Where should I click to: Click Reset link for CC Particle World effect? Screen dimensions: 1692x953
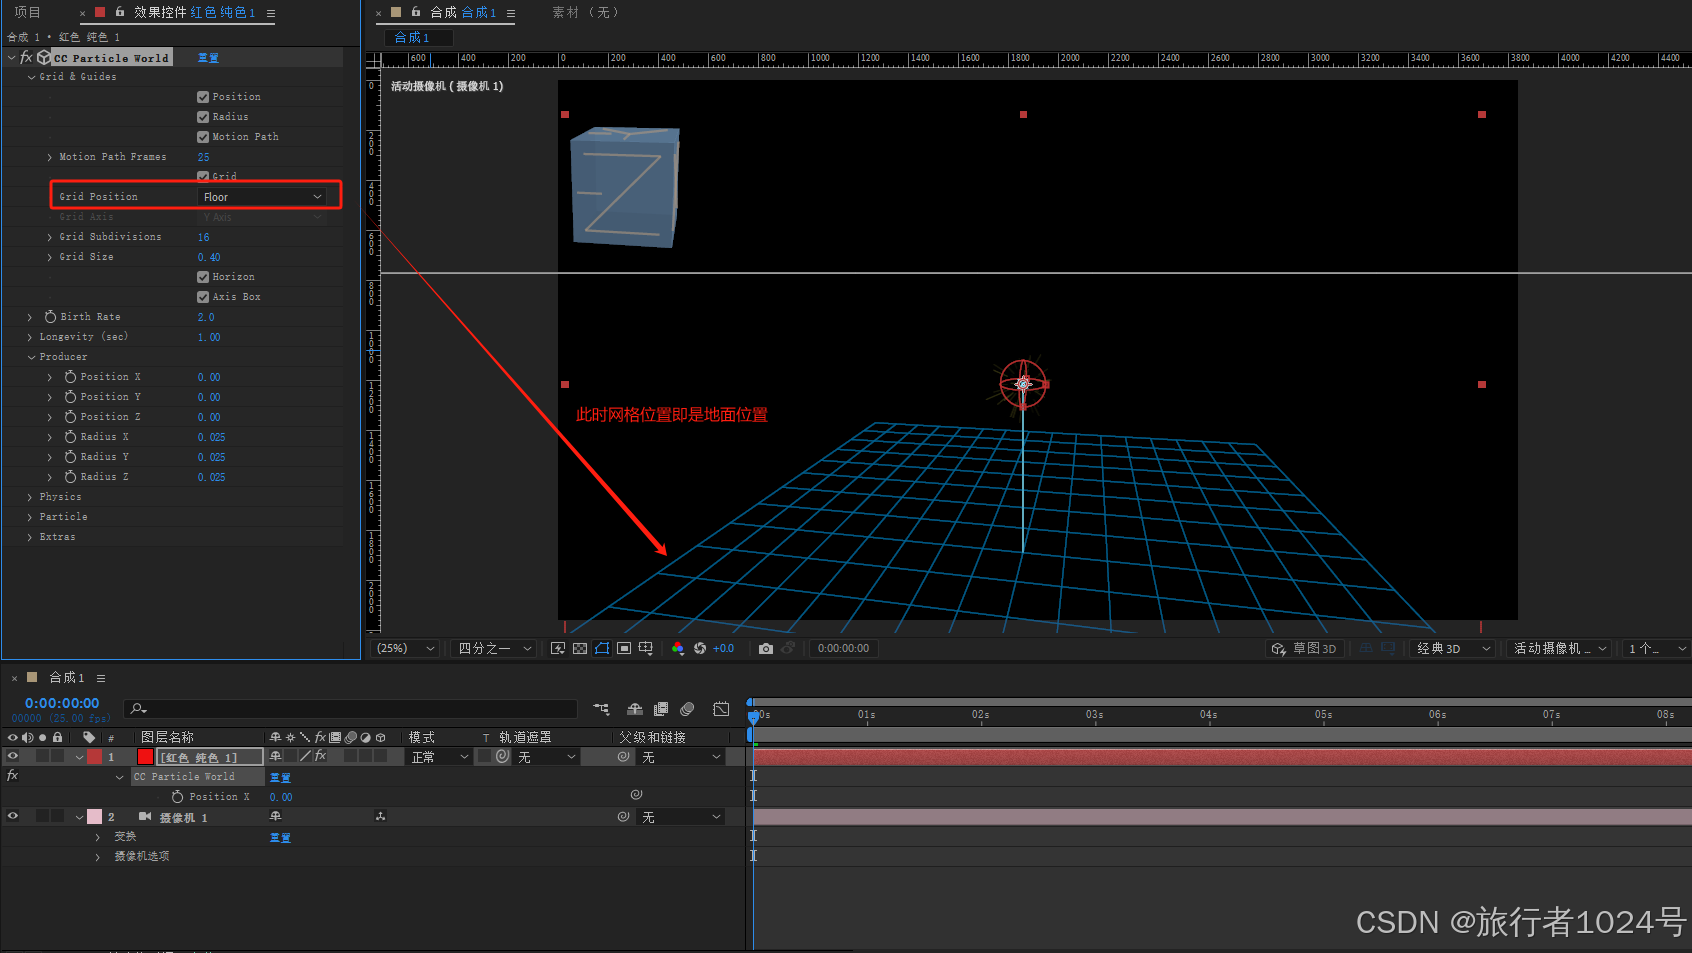[208, 58]
